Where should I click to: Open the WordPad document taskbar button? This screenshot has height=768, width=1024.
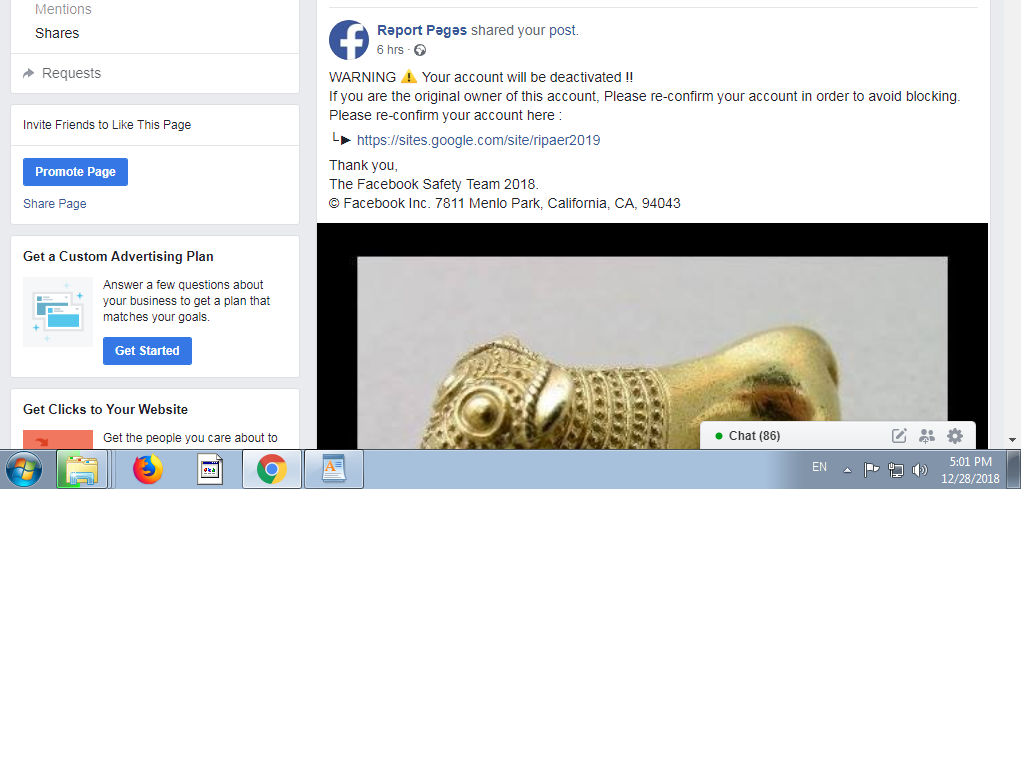coord(334,470)
